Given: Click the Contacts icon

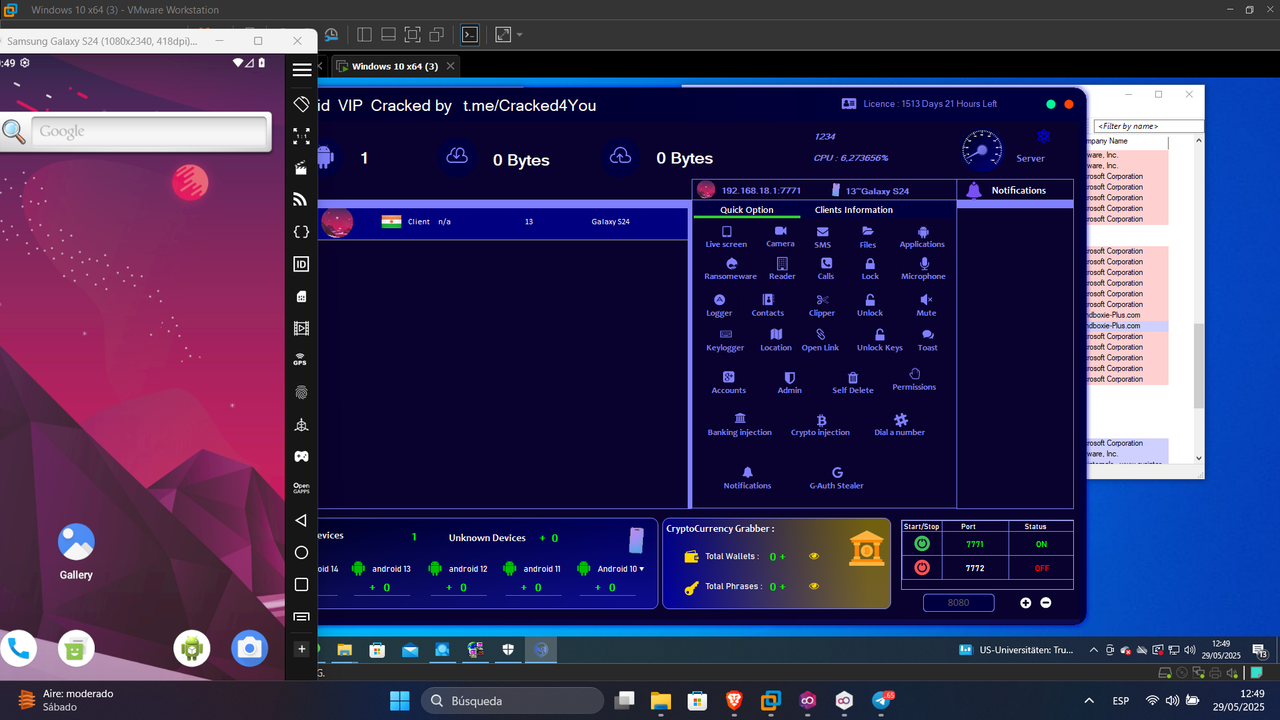Looking at the screenshot, I should [768, 299].
